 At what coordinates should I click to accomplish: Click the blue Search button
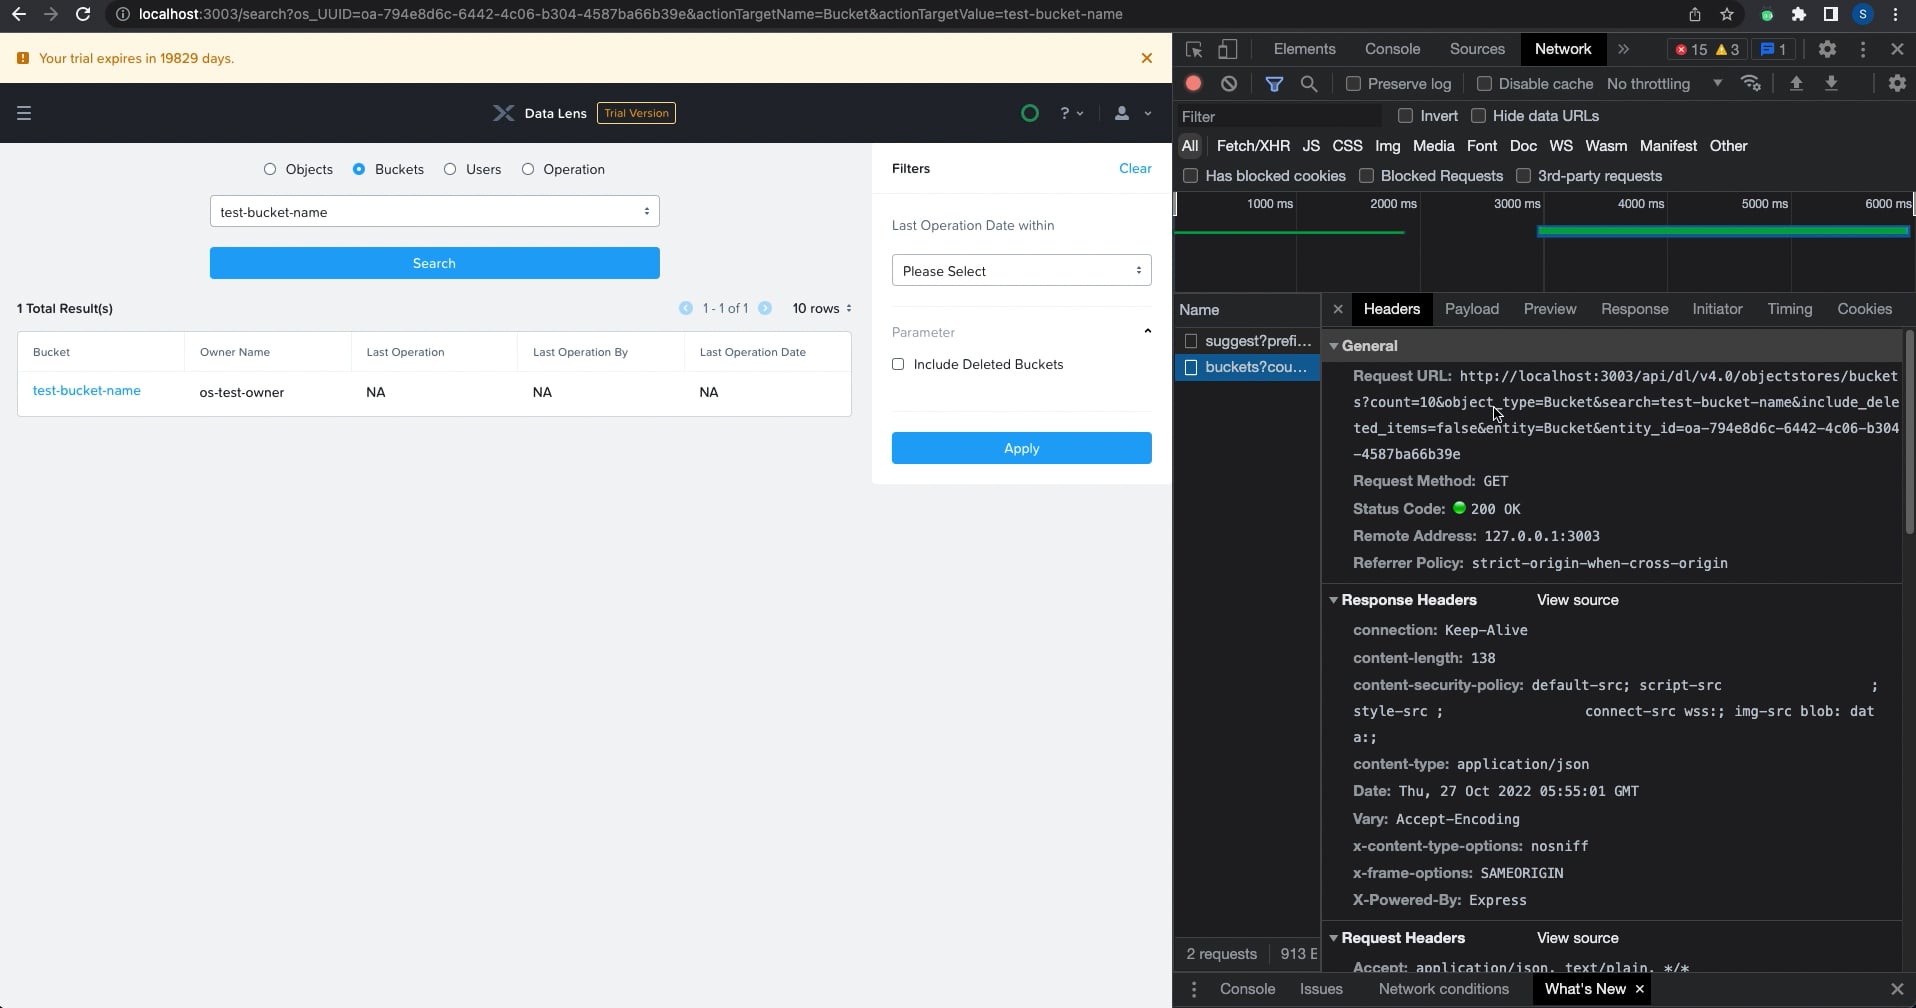(434, 263)
